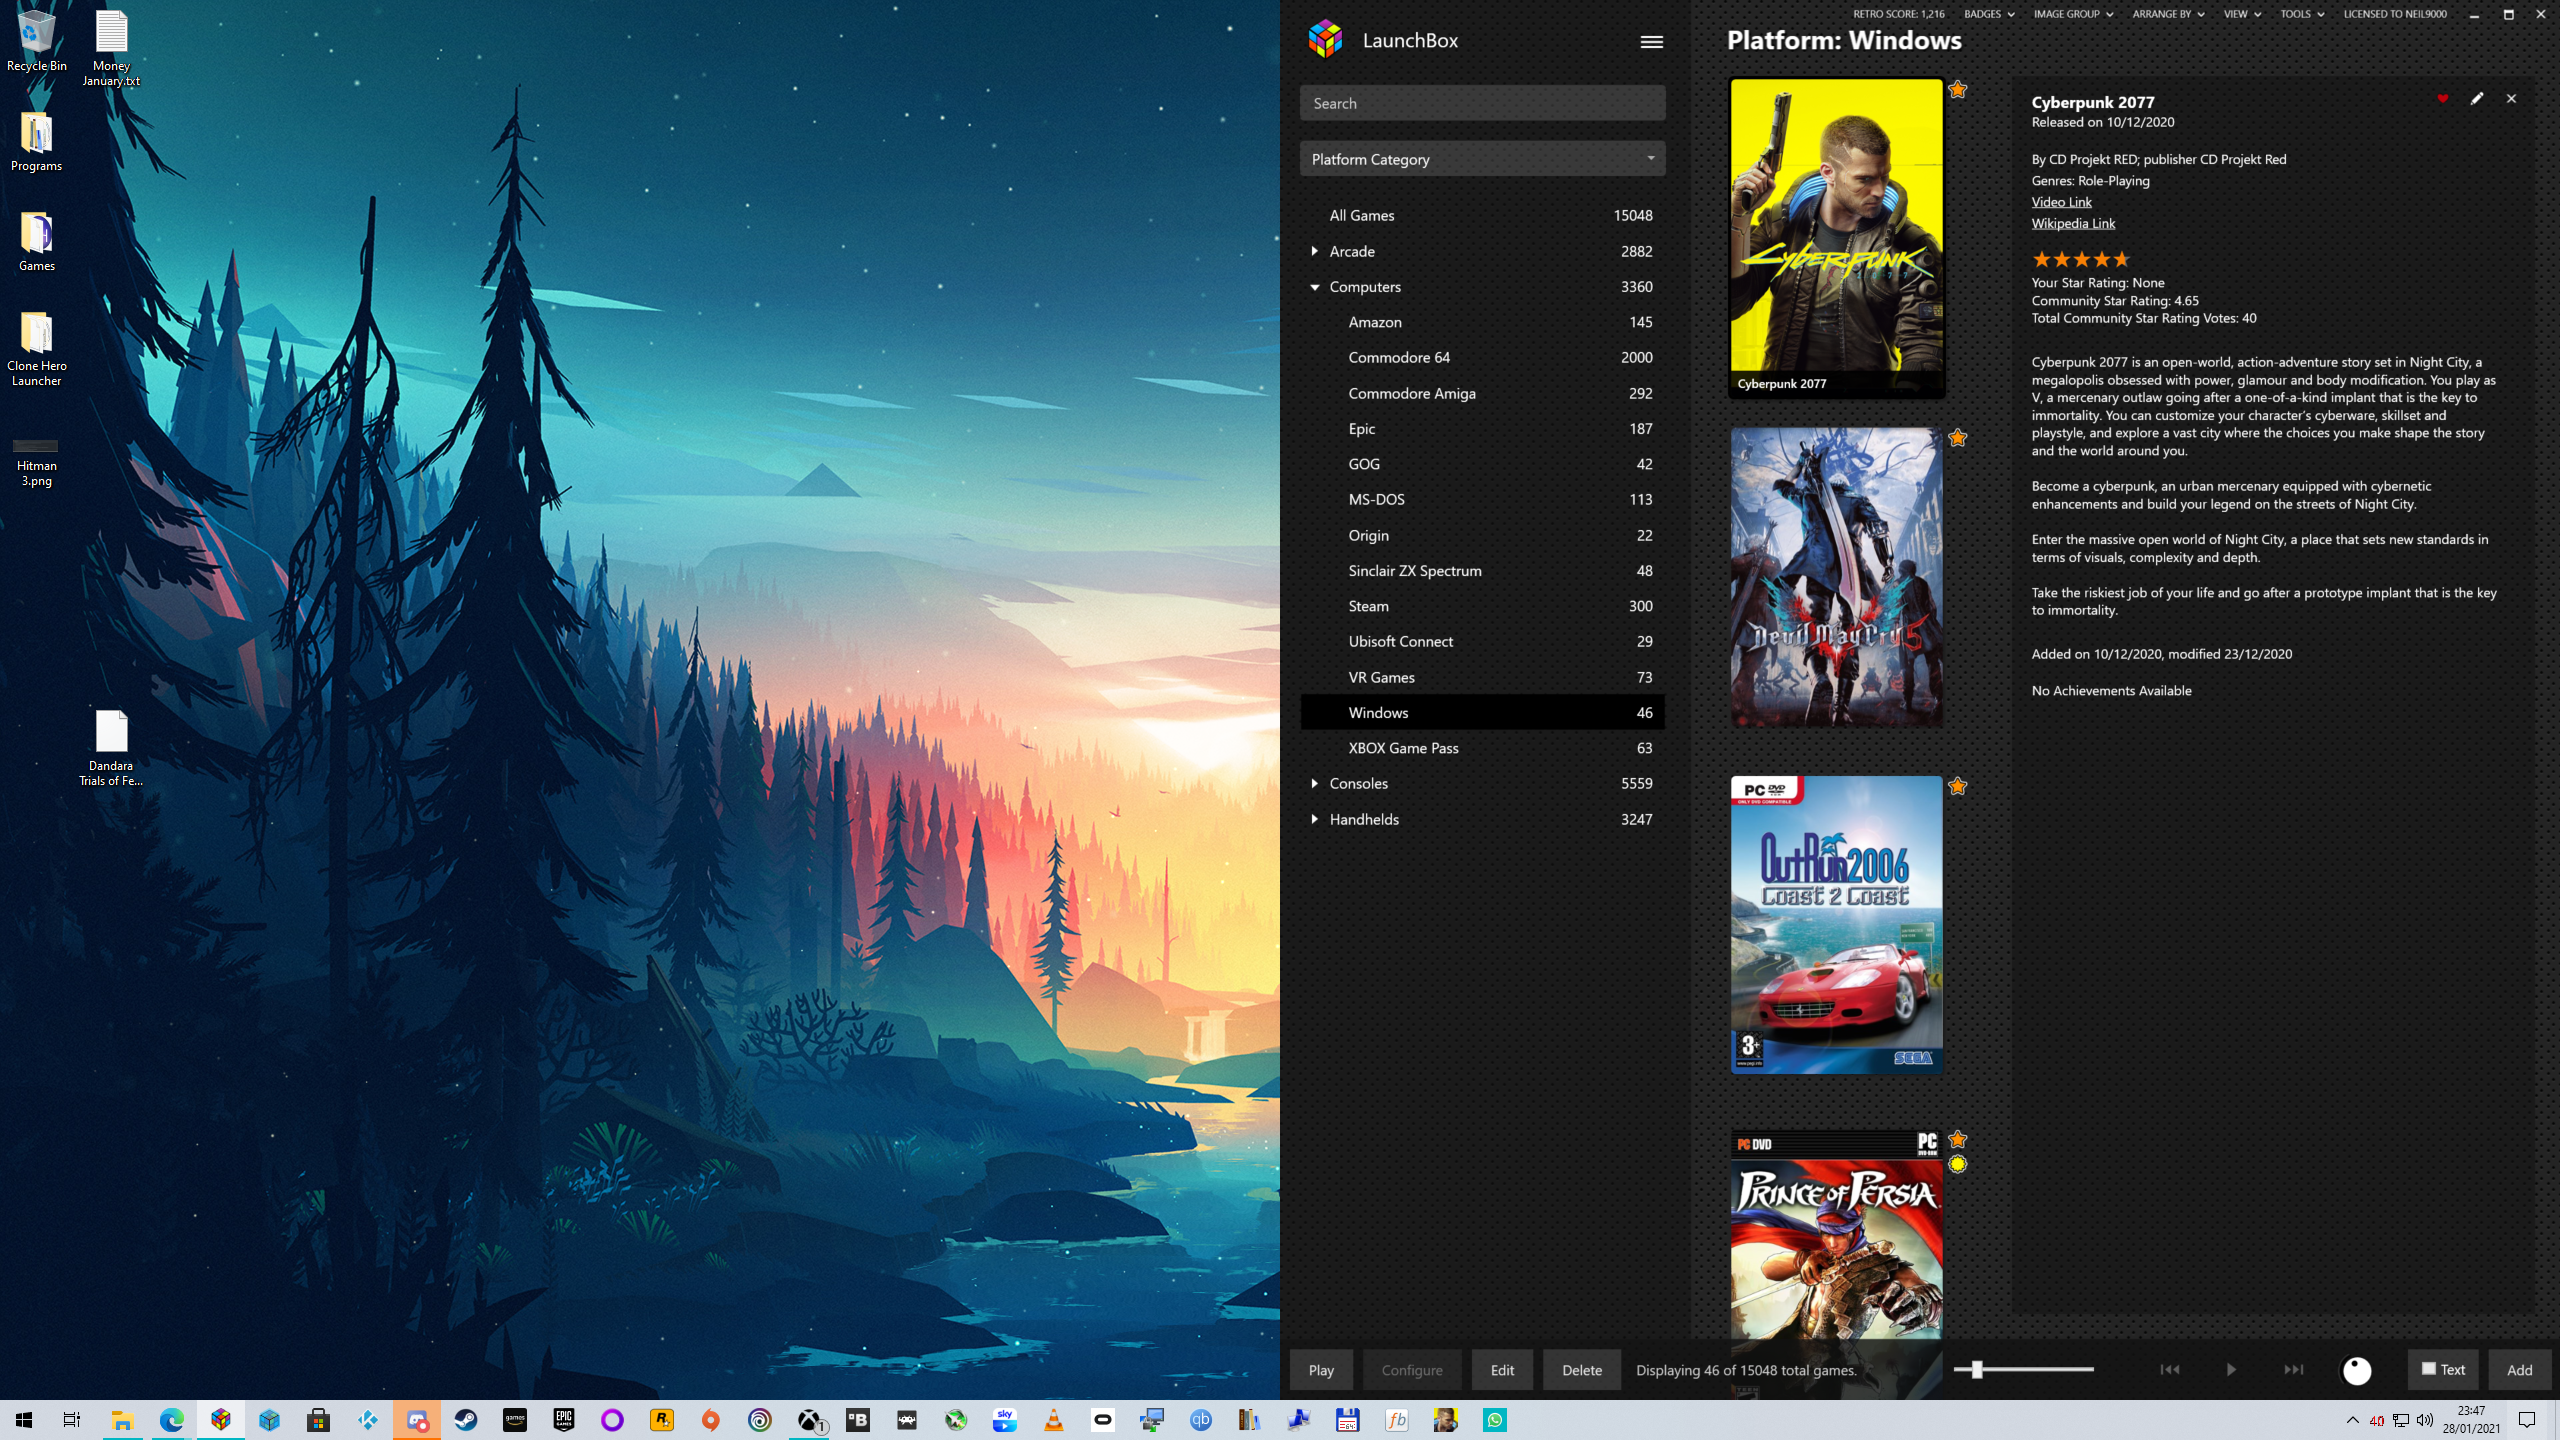This screenshot has width=2560, height=1440.
Task: Open the Clone Hero Launcher desktop shortcut
Action: pos(37,348)
